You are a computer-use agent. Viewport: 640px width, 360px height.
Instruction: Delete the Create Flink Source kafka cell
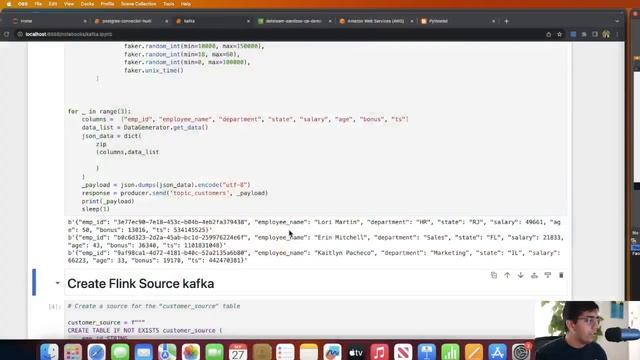pyautogui.click(x=561, y=276)
